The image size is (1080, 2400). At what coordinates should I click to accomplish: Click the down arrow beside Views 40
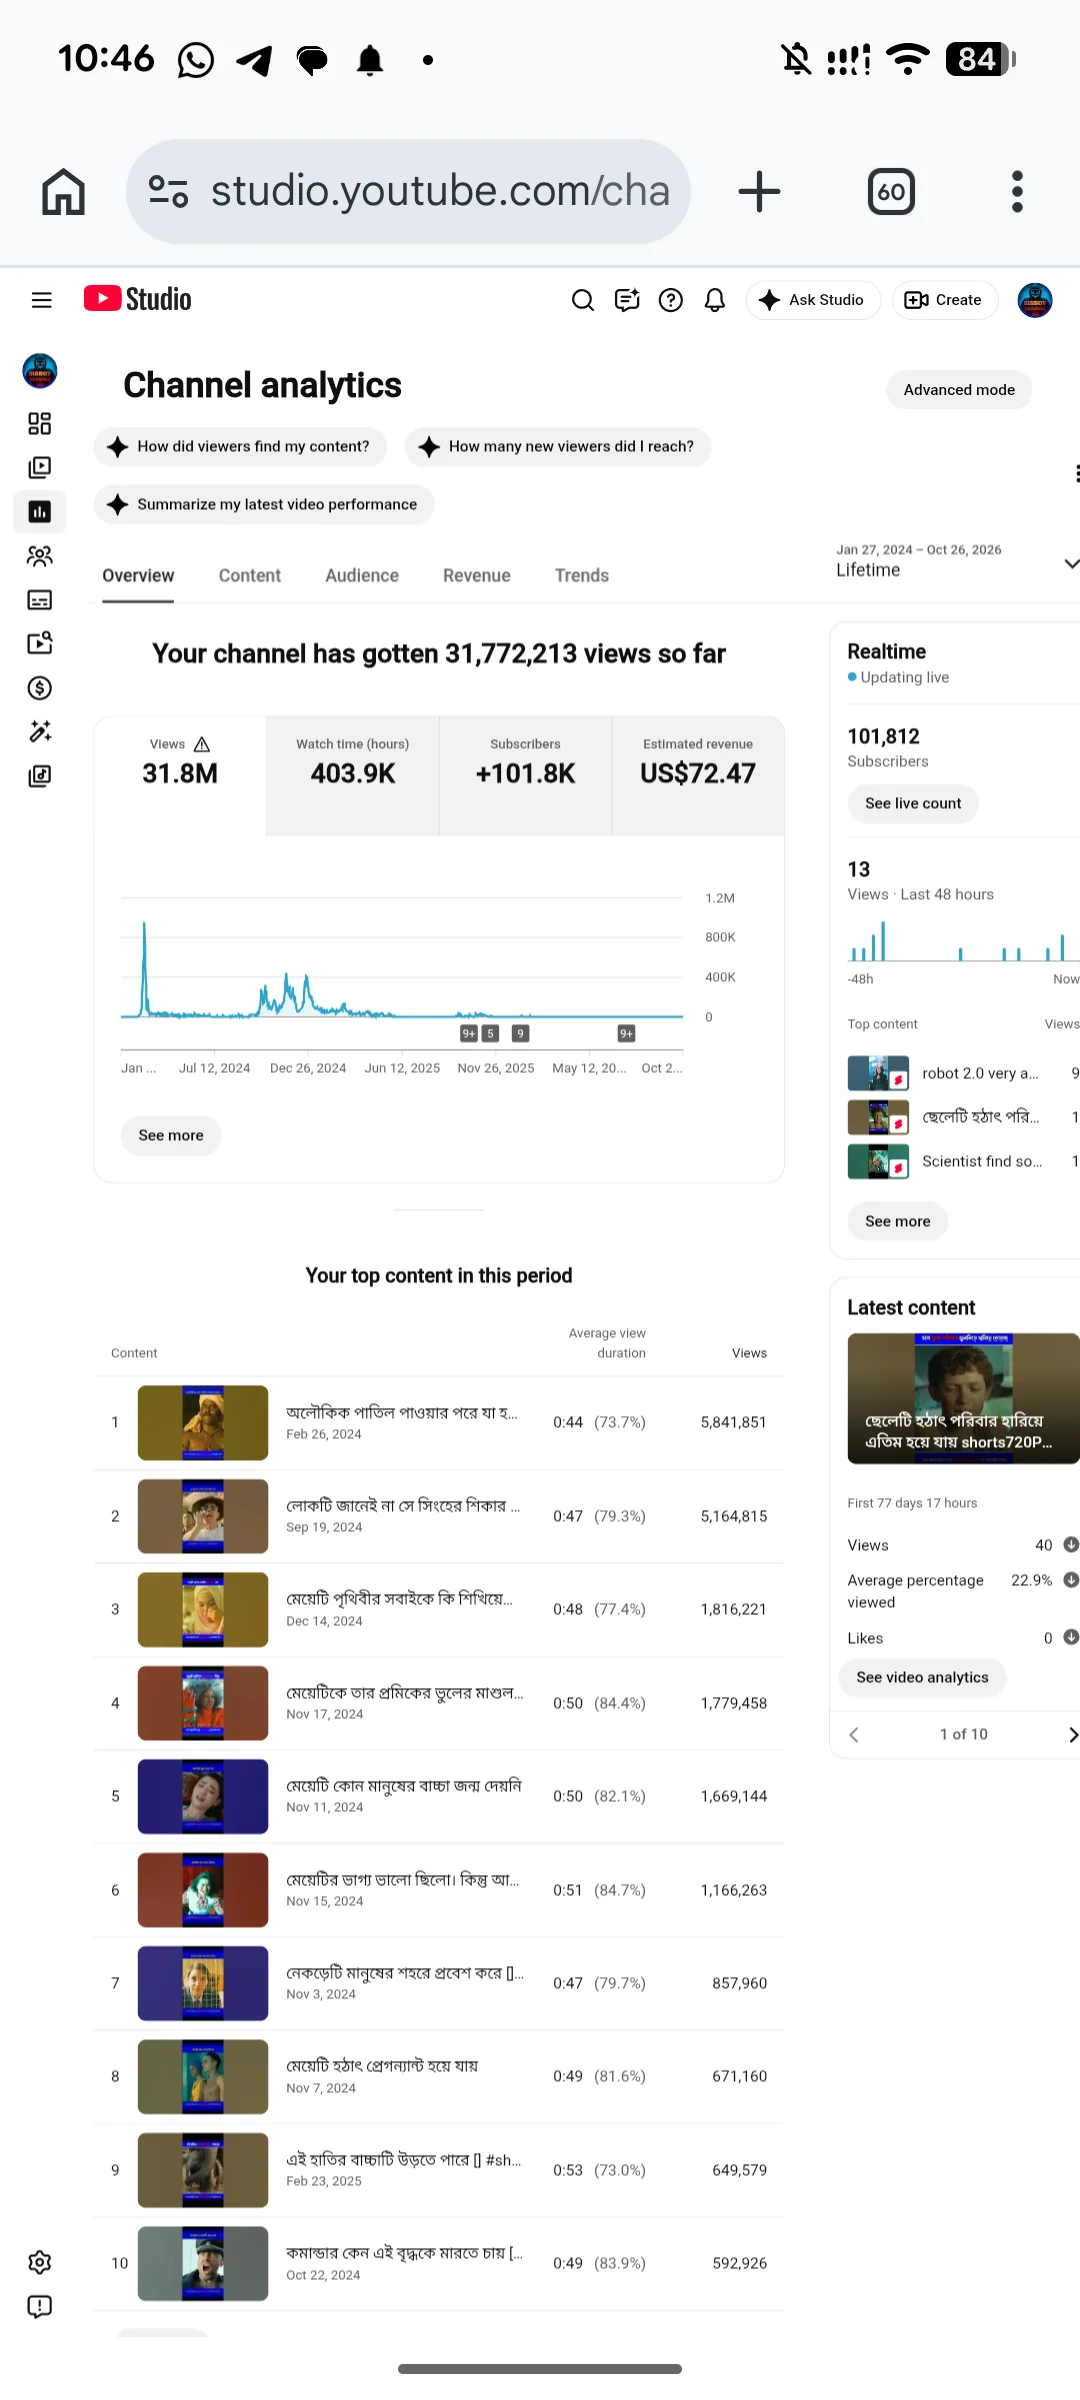[1071, 1545]
